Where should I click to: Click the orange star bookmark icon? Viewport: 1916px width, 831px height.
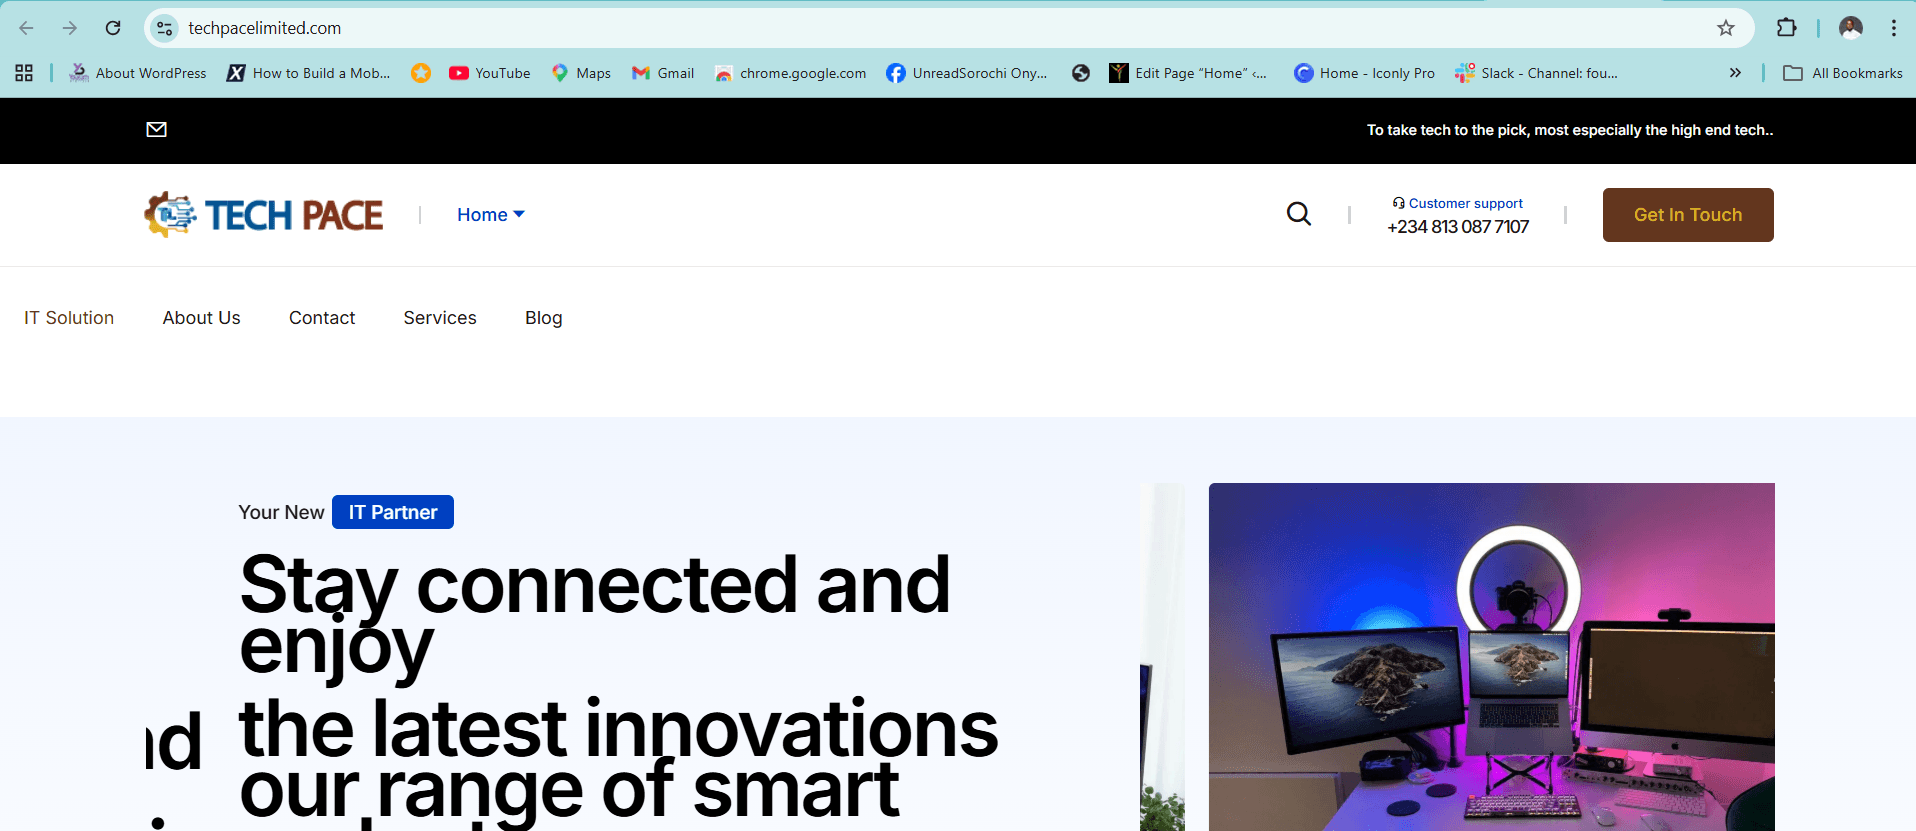click(x=421, y=73)
